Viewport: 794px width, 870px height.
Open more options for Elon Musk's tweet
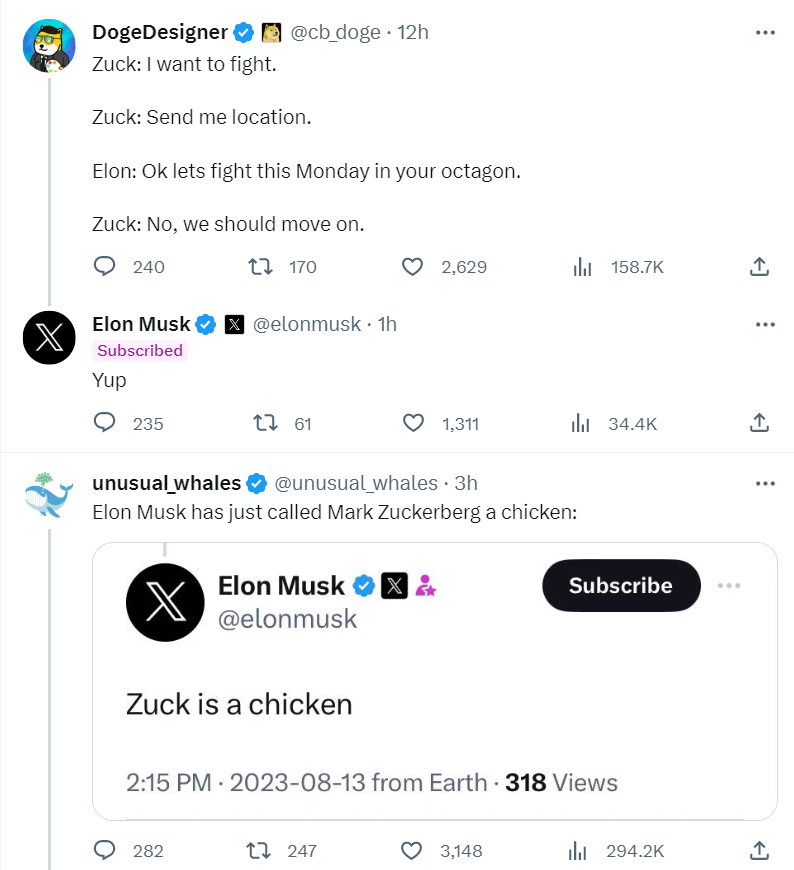765,325
